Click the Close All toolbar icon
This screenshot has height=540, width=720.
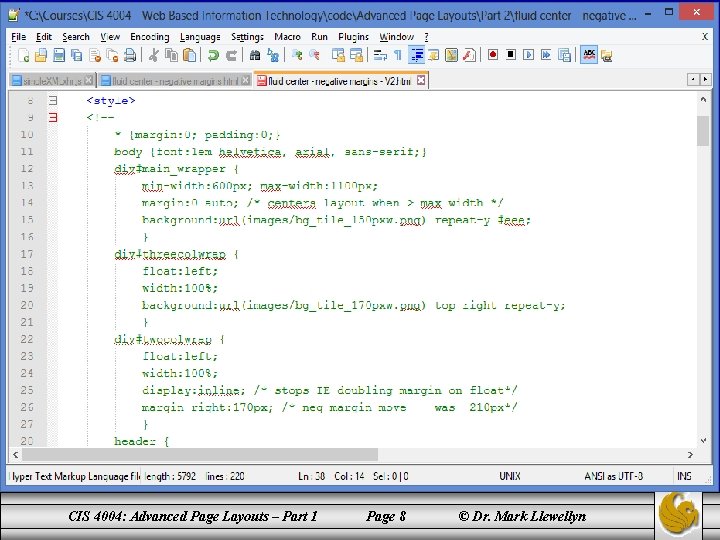click(x=112, y=56)
